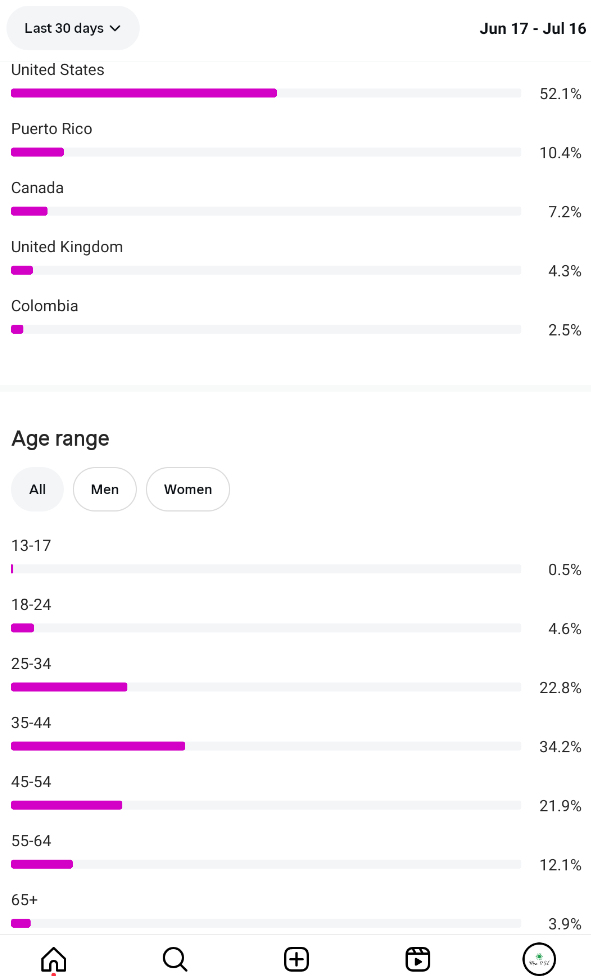Click the 35-44 age range bar
The image size is (591, 976).
[266, 746]
